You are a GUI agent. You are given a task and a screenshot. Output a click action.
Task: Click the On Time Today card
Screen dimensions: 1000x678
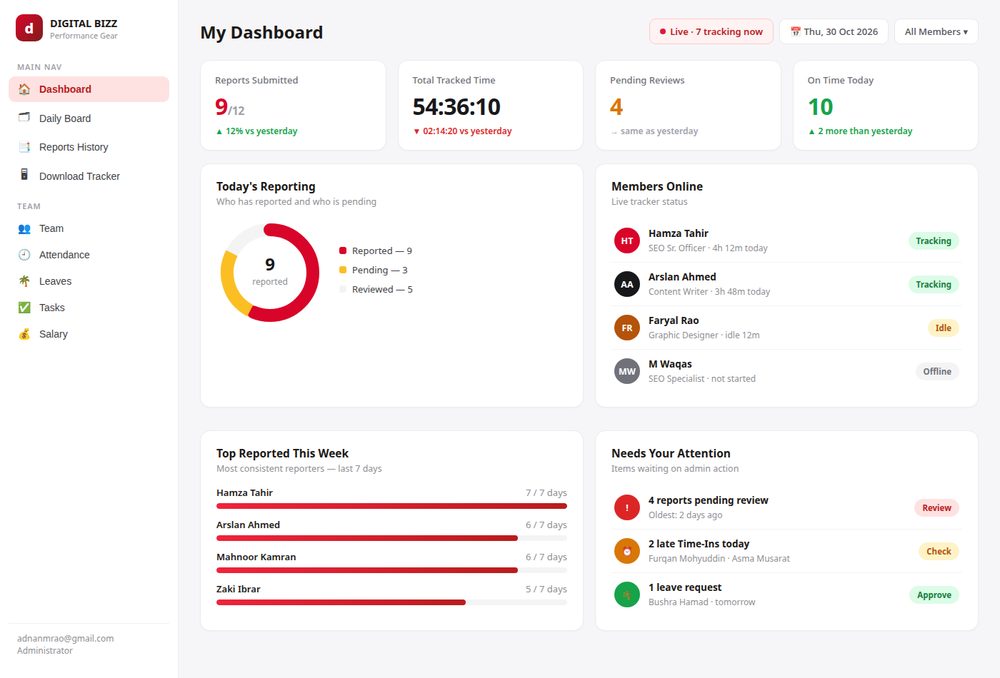point(885,105)
